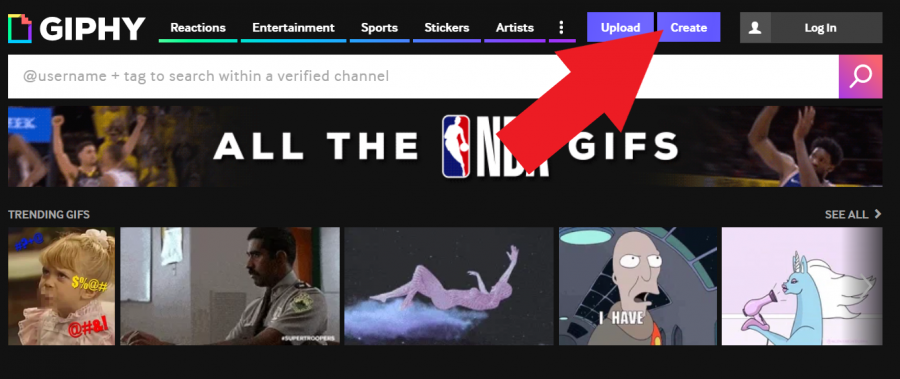
Task: Click the magnifying glass search icon
Action: click(x=860, y=76)
